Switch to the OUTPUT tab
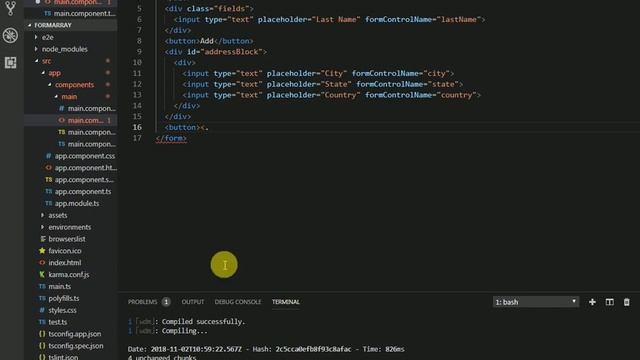Screen dimensions: 640x360 [193, 302]
